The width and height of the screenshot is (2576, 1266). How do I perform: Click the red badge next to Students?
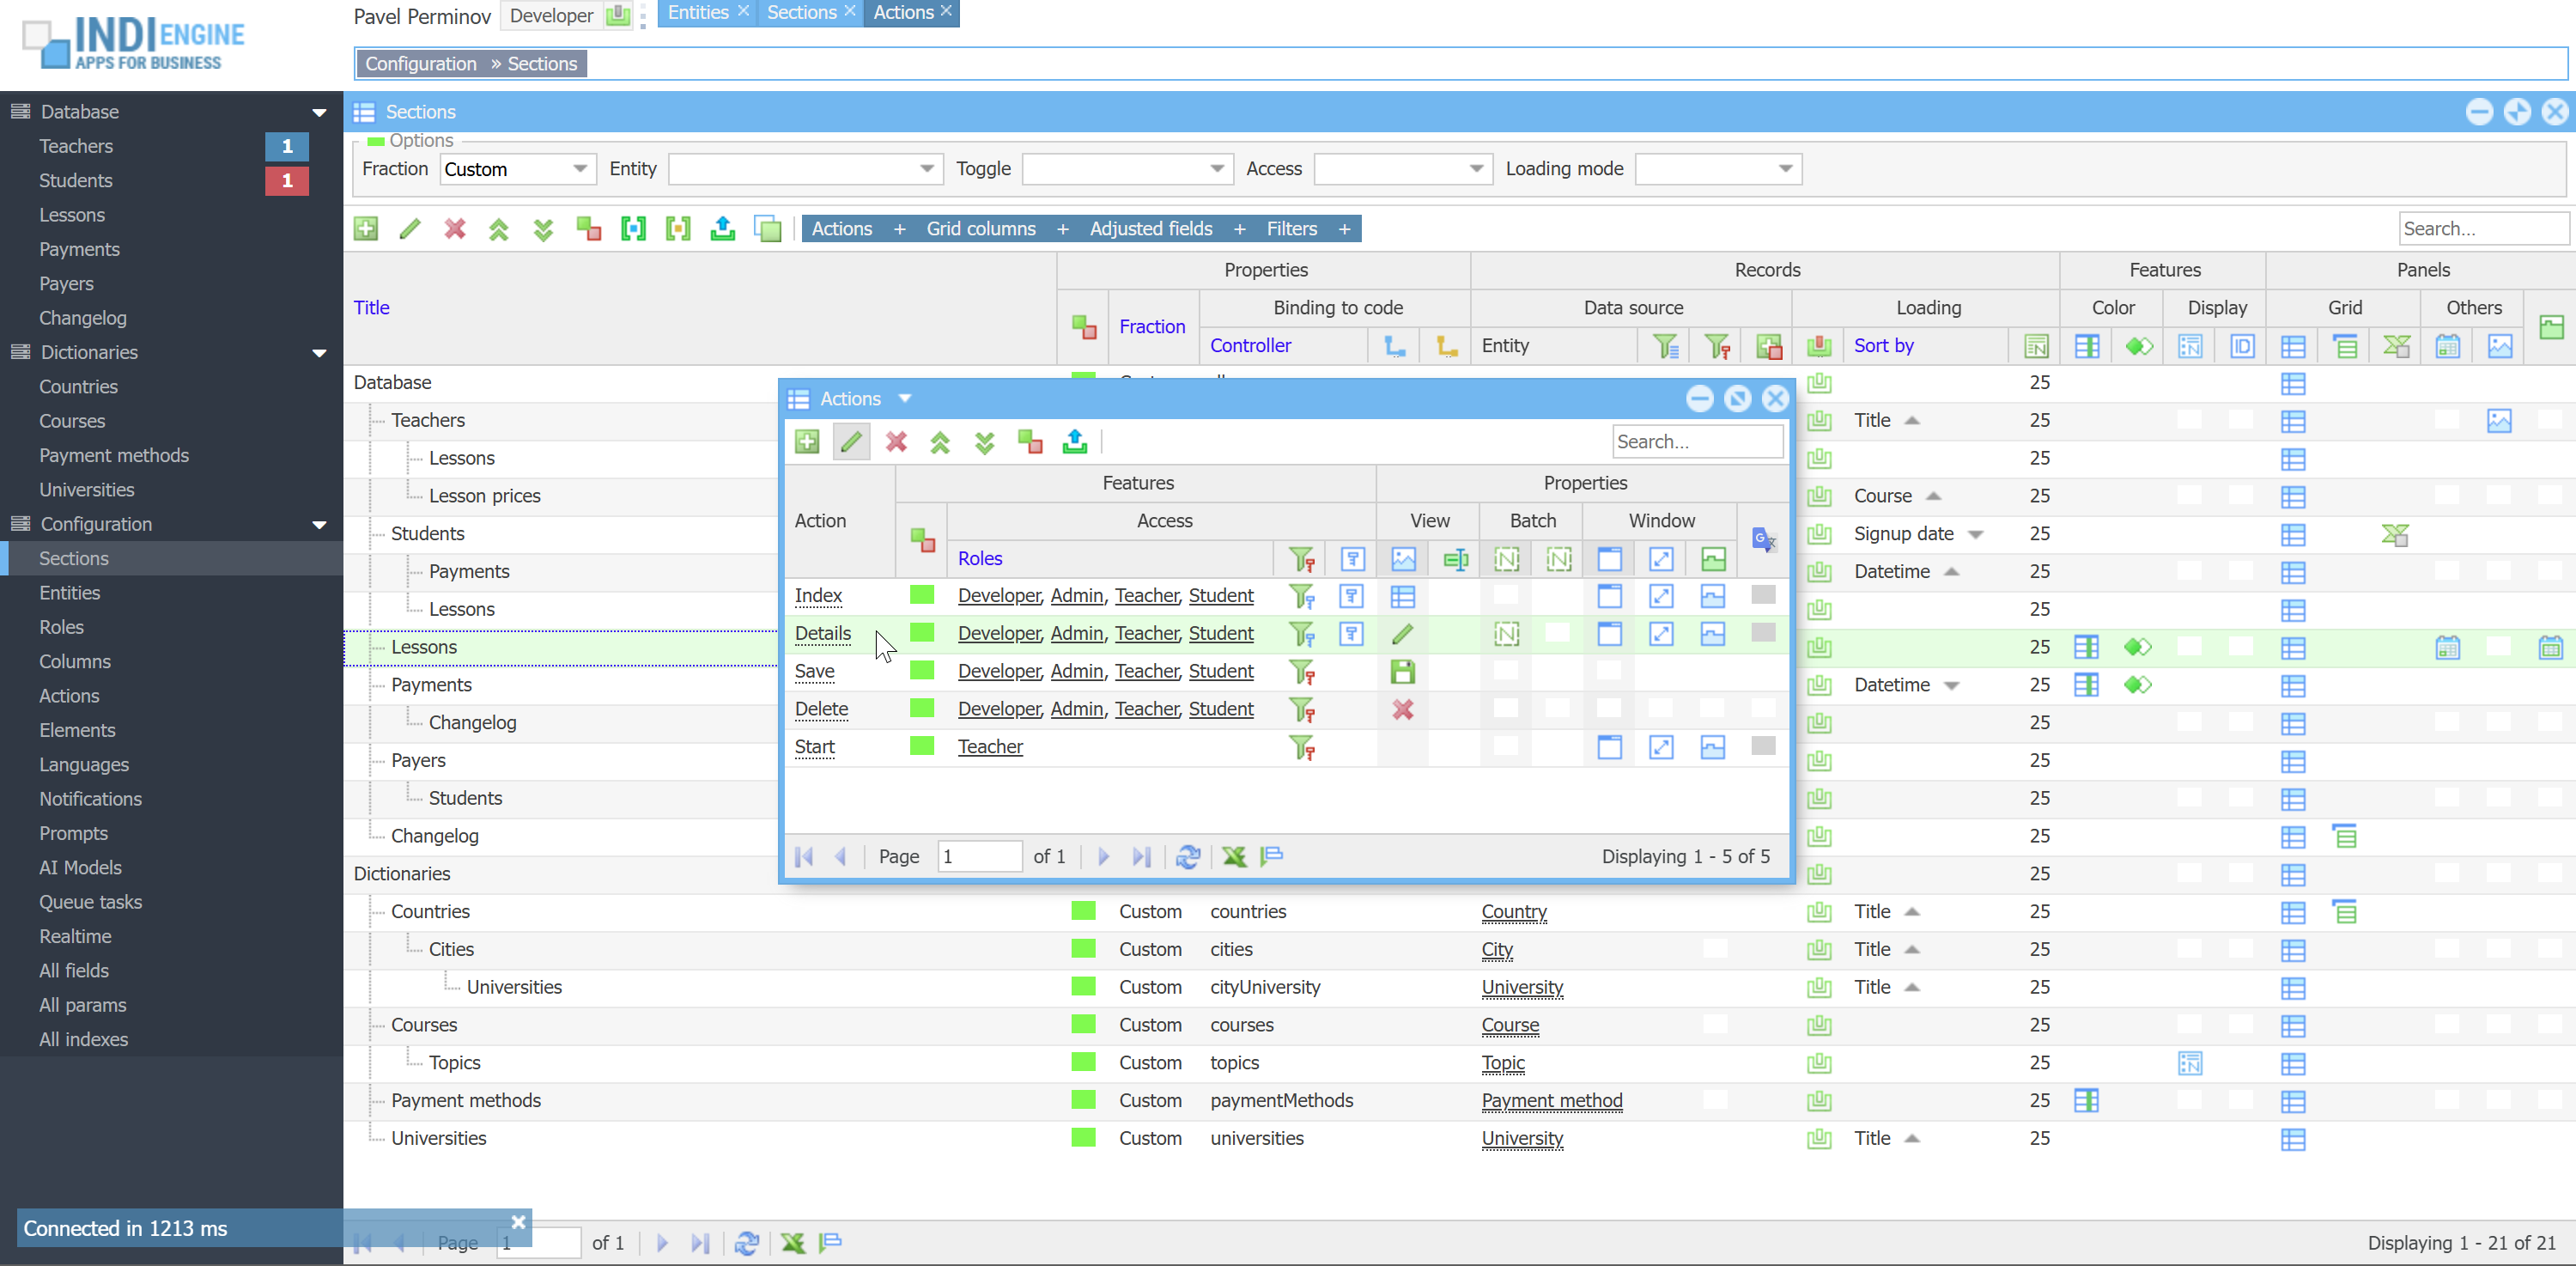(286, 180)
